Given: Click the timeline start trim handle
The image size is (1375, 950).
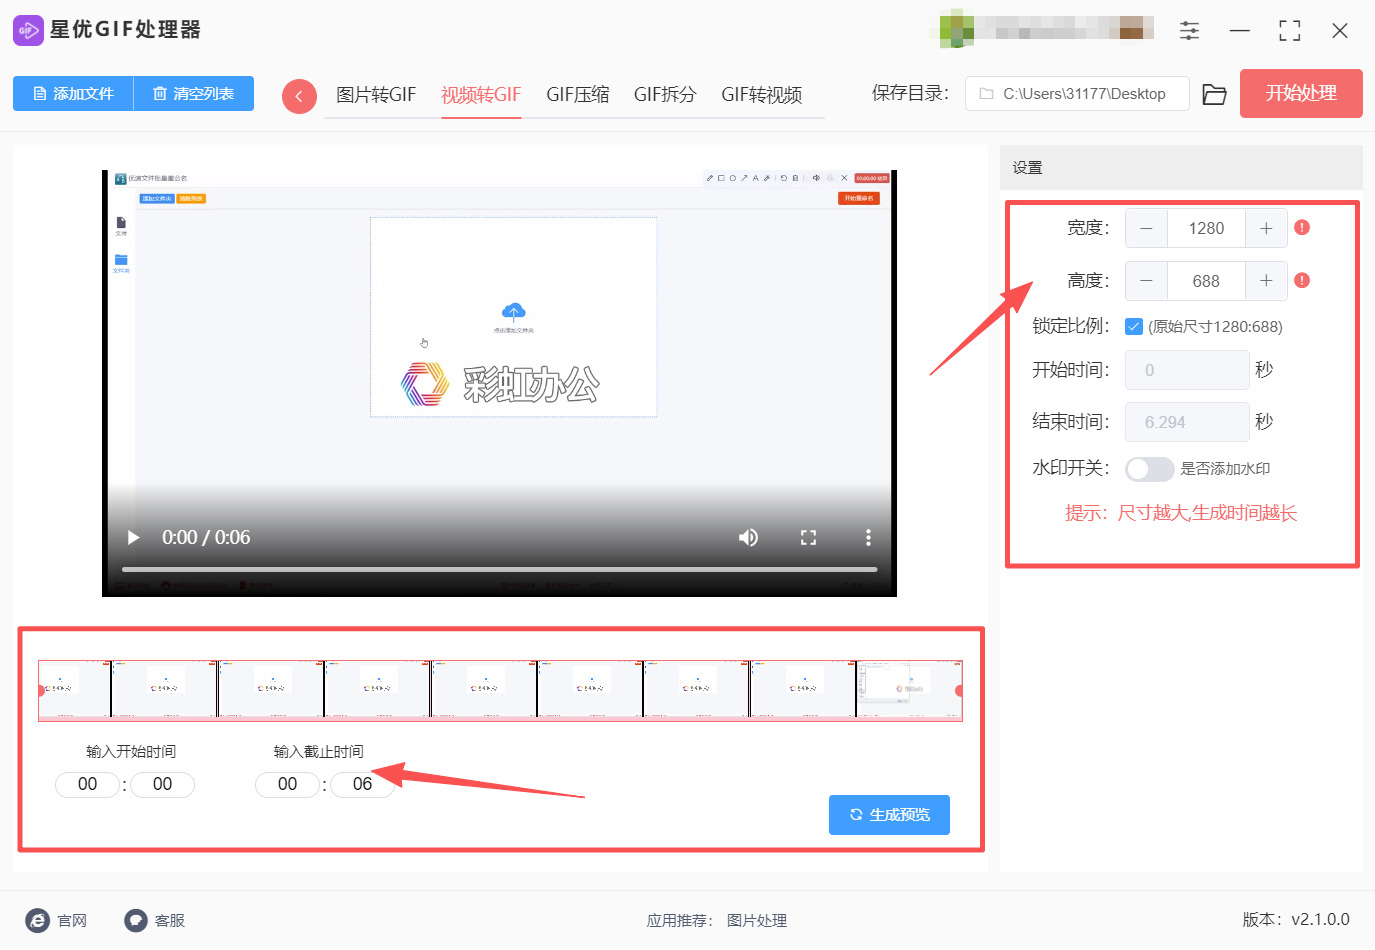Looking at the screenshot, I should pos(41,691).
